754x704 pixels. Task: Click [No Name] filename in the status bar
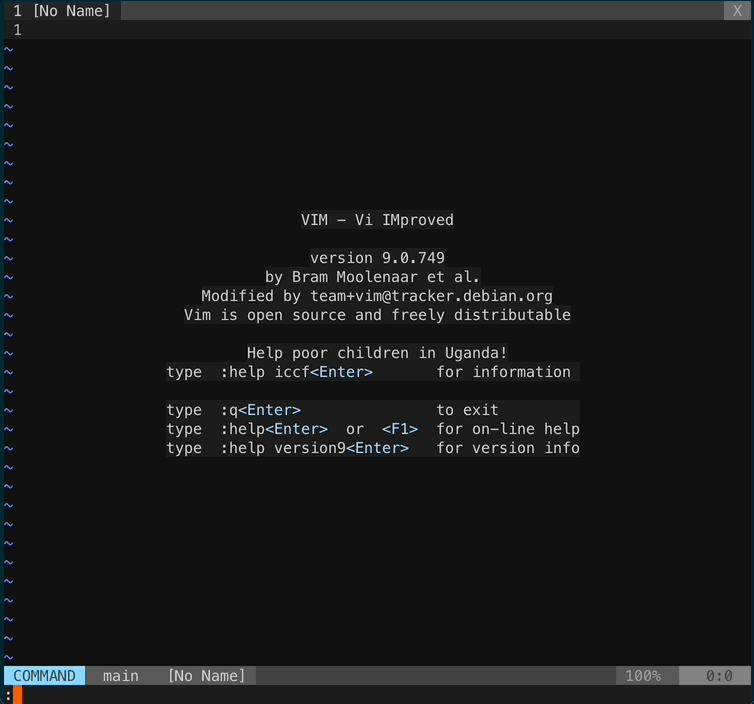coord(206,676)
